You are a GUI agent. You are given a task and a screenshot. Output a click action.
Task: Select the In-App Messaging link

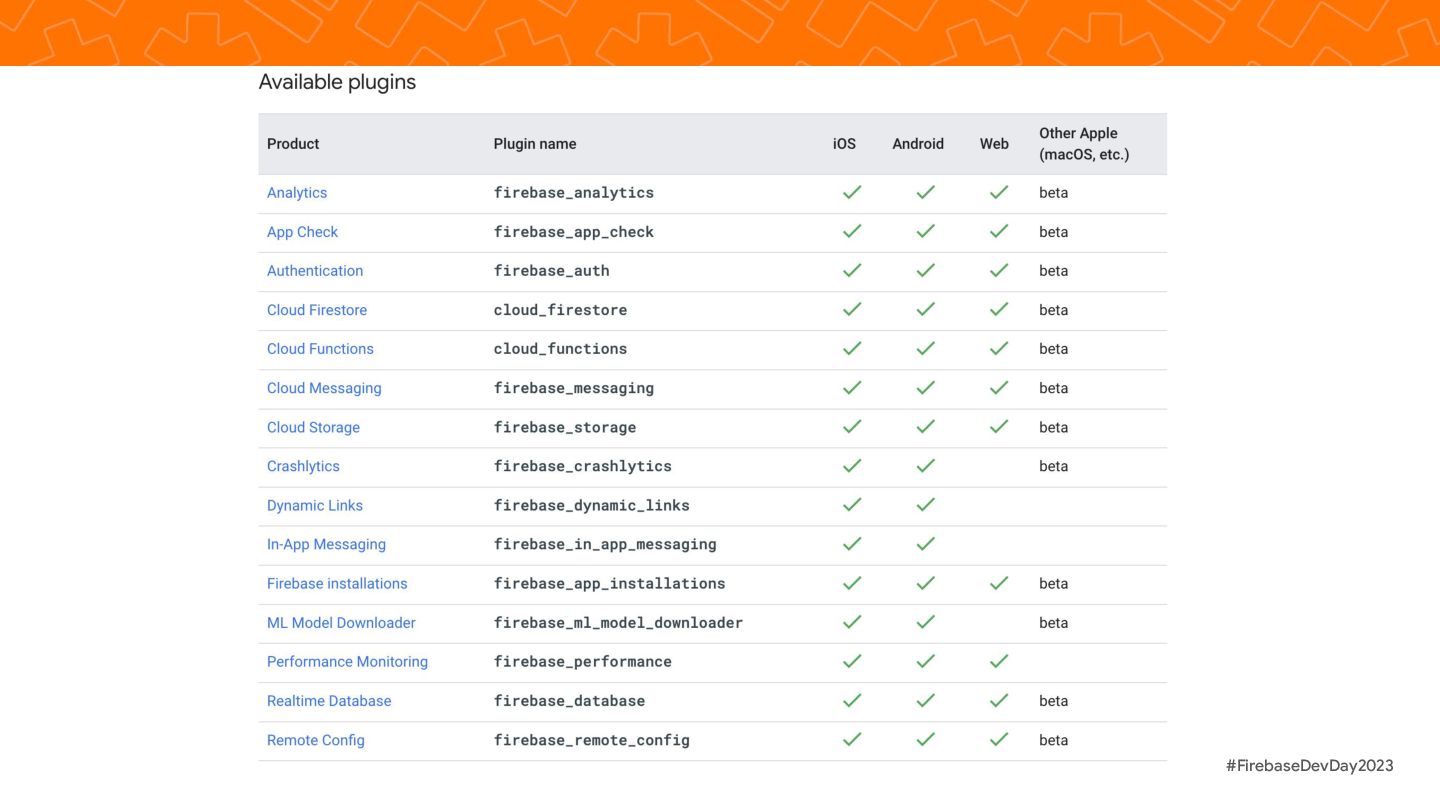pos(326,544)
